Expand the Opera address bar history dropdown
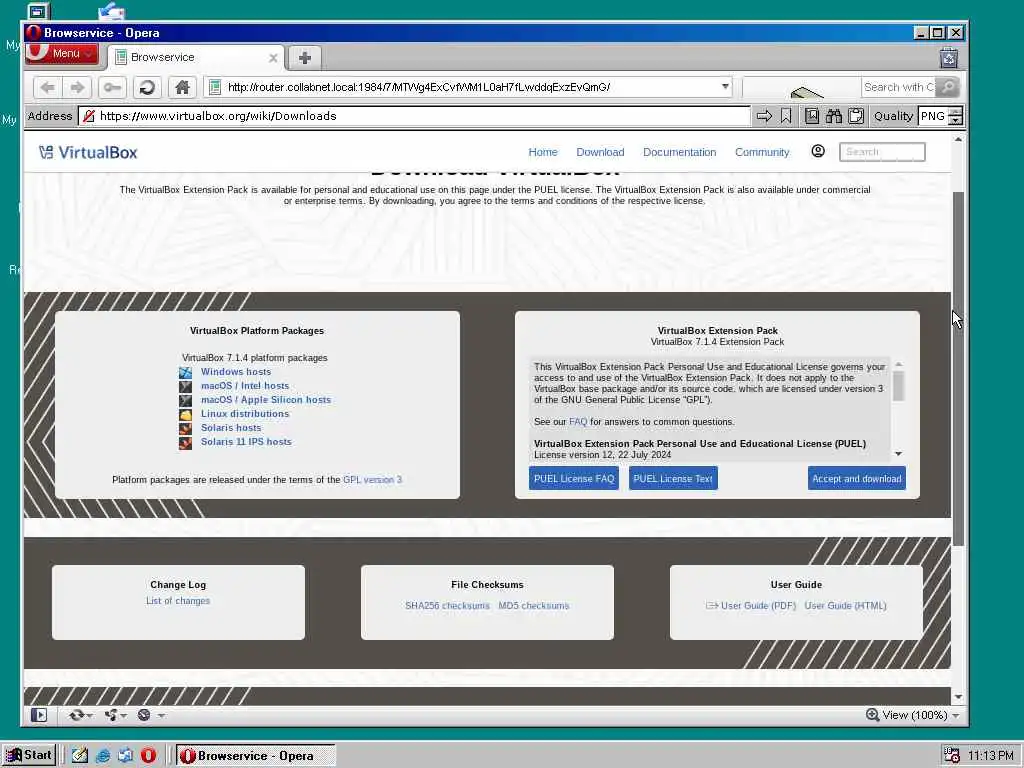This screenshot has width=1024, height=768. tap(725, 86)
